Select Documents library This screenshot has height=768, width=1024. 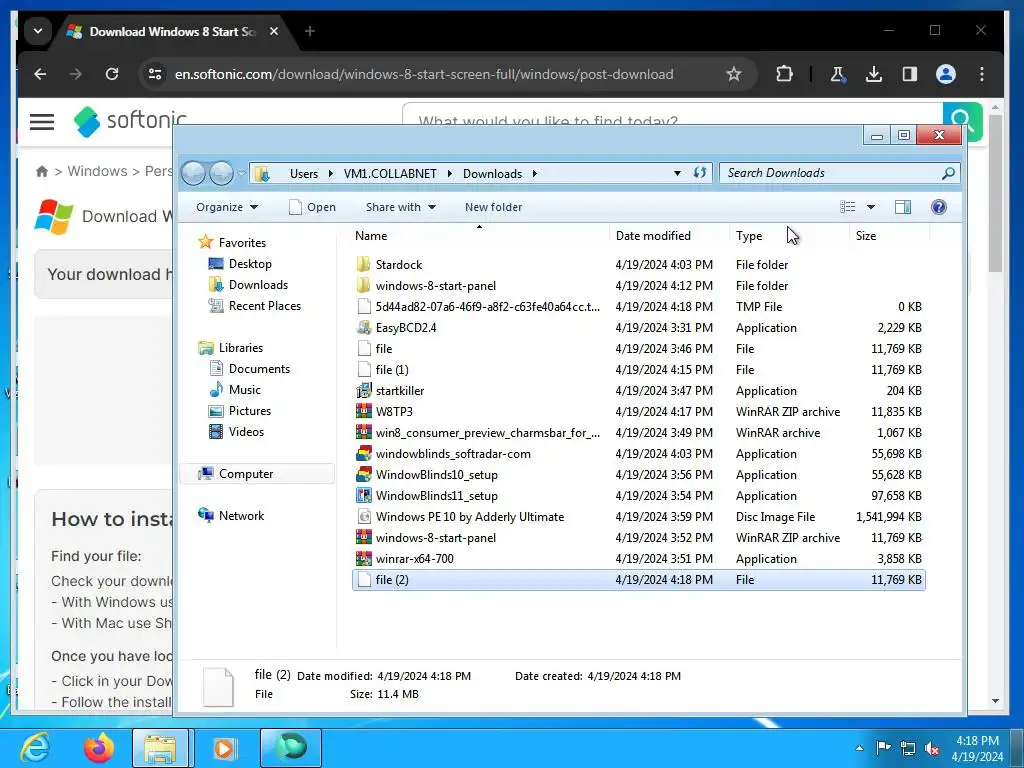249,369
